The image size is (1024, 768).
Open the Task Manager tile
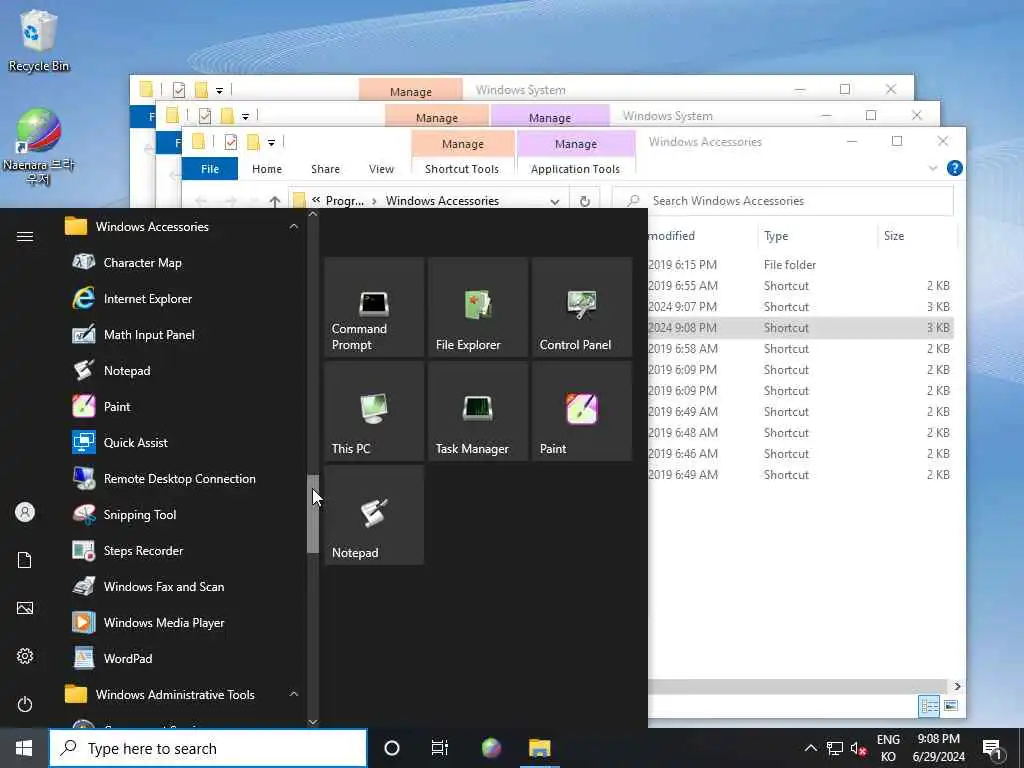pyautogui.click(x=478, y=411)
